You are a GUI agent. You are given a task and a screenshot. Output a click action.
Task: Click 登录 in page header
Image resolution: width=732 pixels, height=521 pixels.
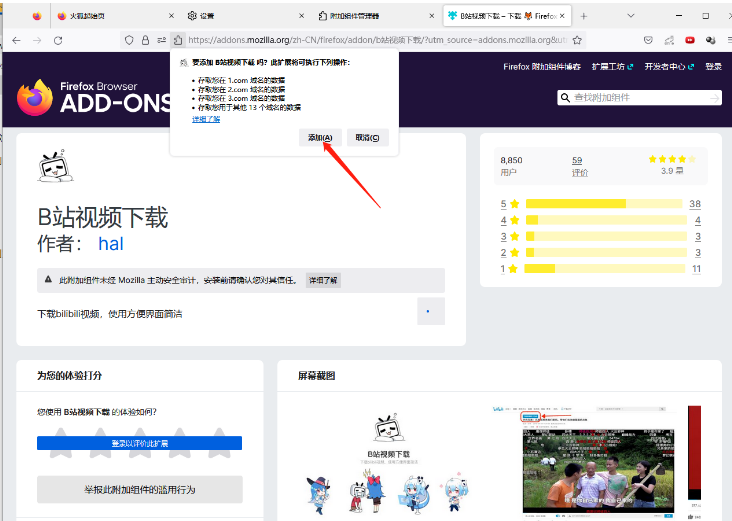click(x=713, y=67)
